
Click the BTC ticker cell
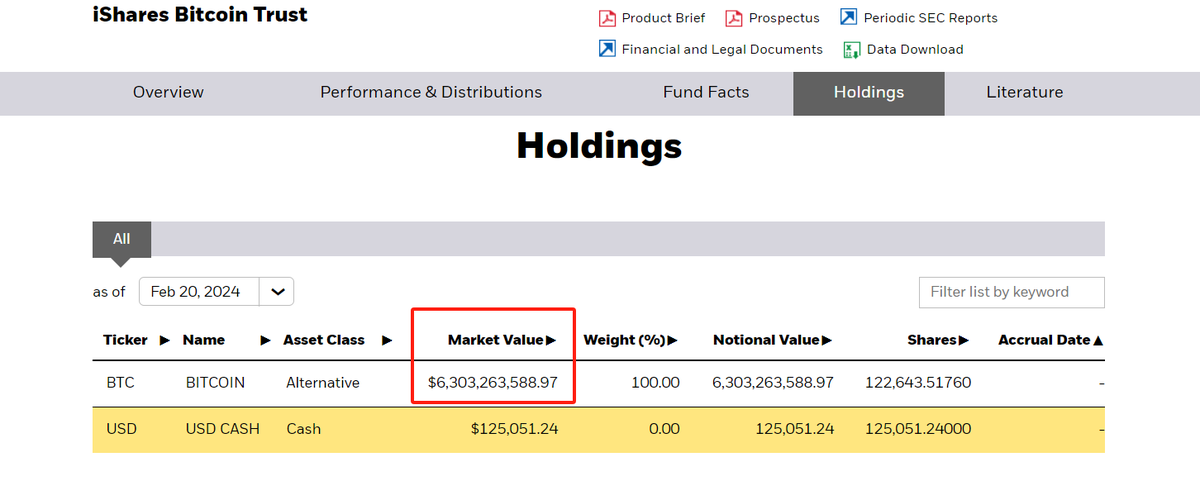(x=120, y=383)
